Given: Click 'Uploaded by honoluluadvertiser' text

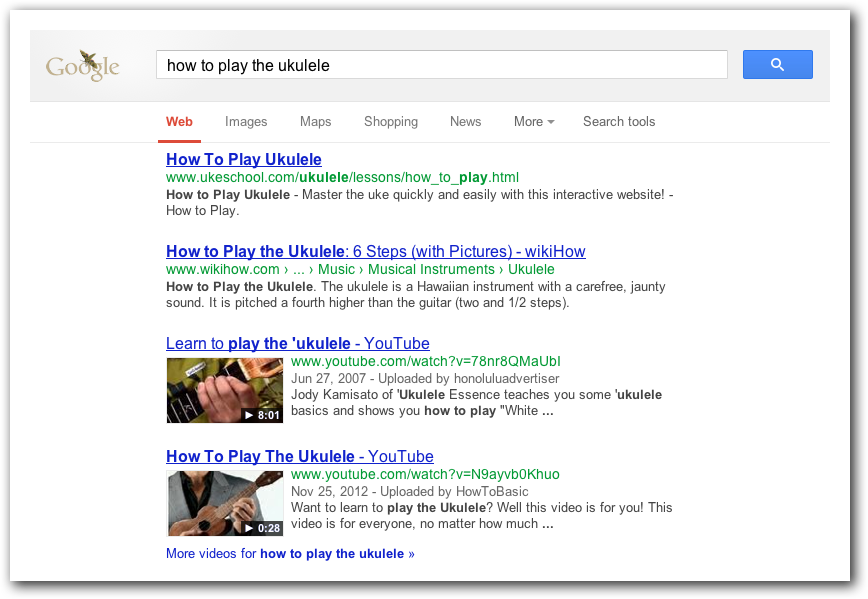Looking at the screenshot, I should [x=468, y=379].
